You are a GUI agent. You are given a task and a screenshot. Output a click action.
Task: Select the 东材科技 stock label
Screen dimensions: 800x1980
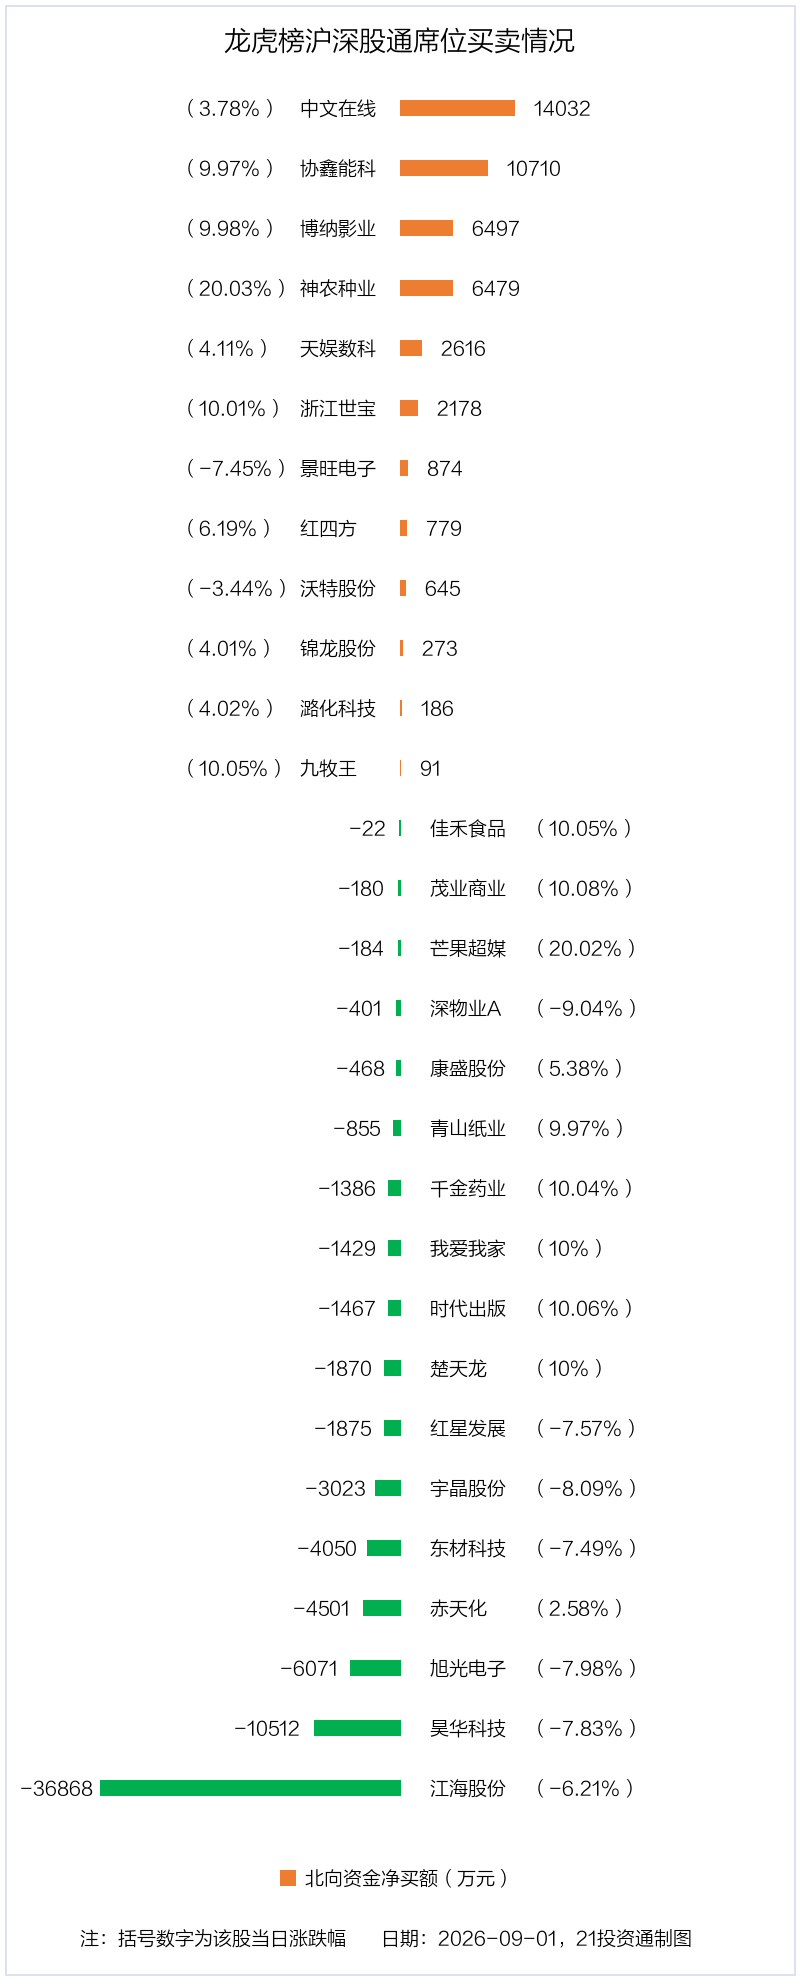tap(468, 1548)
